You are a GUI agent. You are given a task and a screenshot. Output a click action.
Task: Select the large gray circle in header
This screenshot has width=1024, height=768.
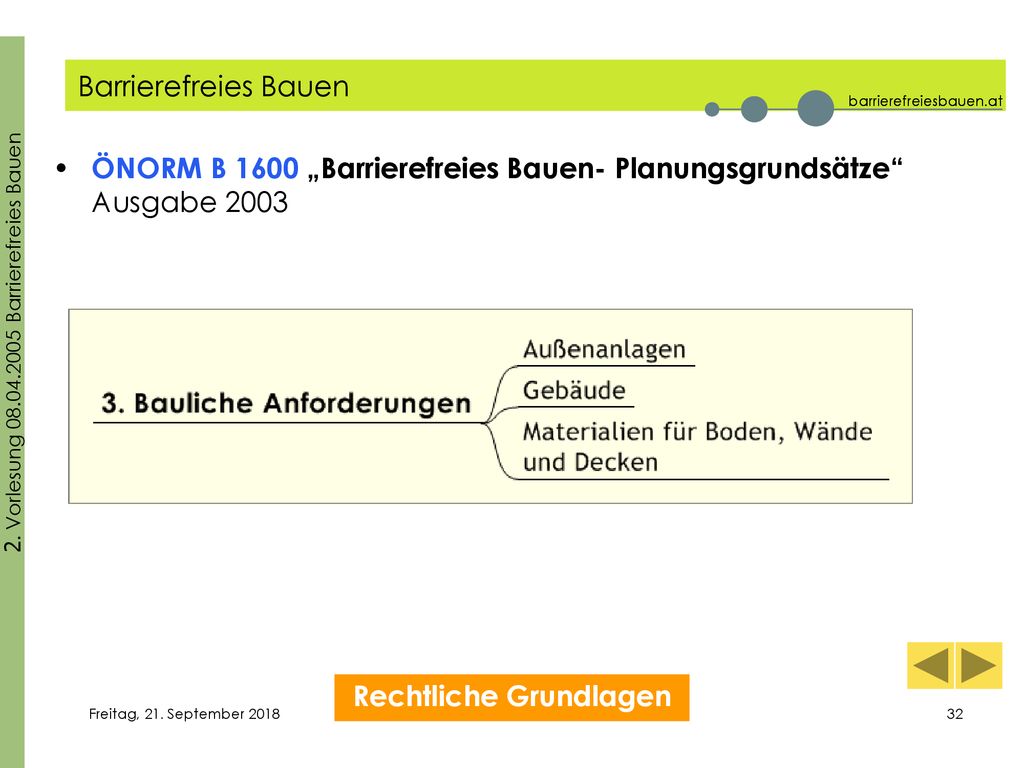pos(816,108)
